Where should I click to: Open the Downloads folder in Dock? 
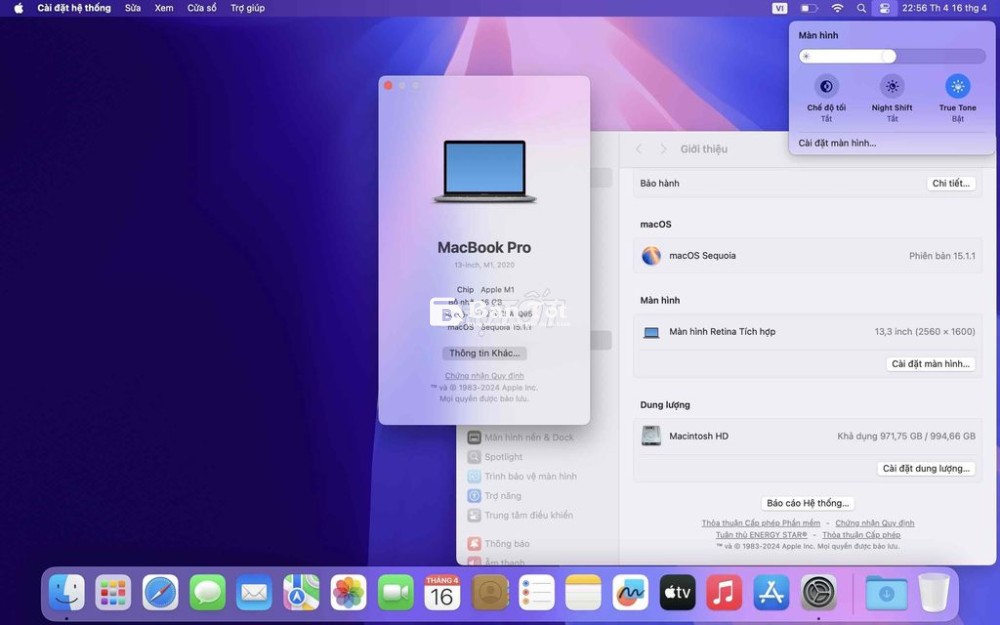pyautogui.click(x=886, y=592)
